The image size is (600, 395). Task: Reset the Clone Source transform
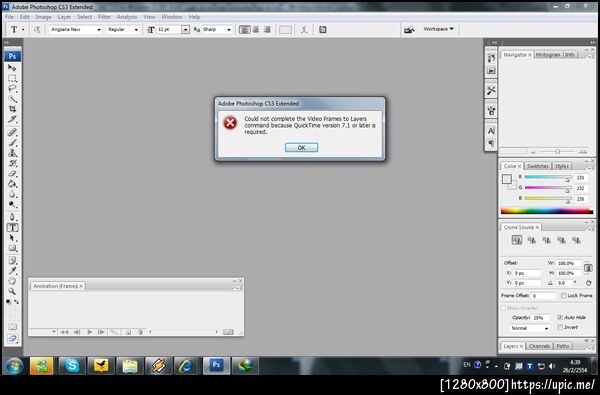pyautogui.click(x=588, y=283)
